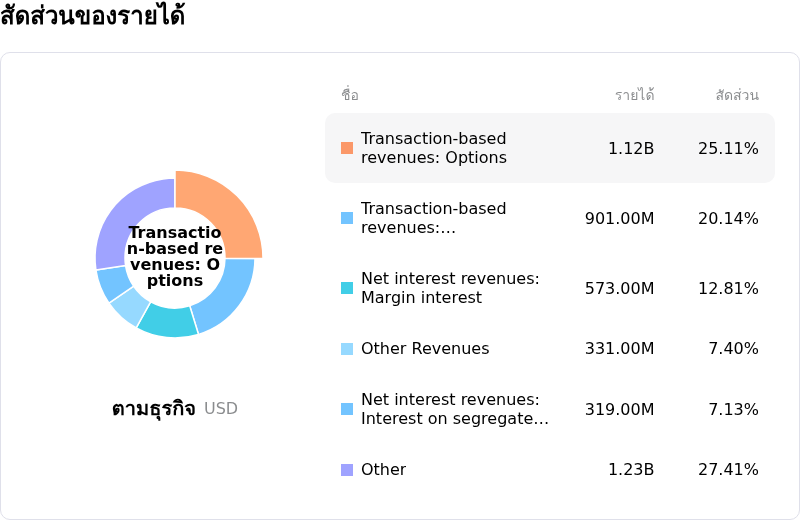Click the blue swatch beside 901.00M row
800x520 pixels.
pyautogui.click(x=347, y=218)
